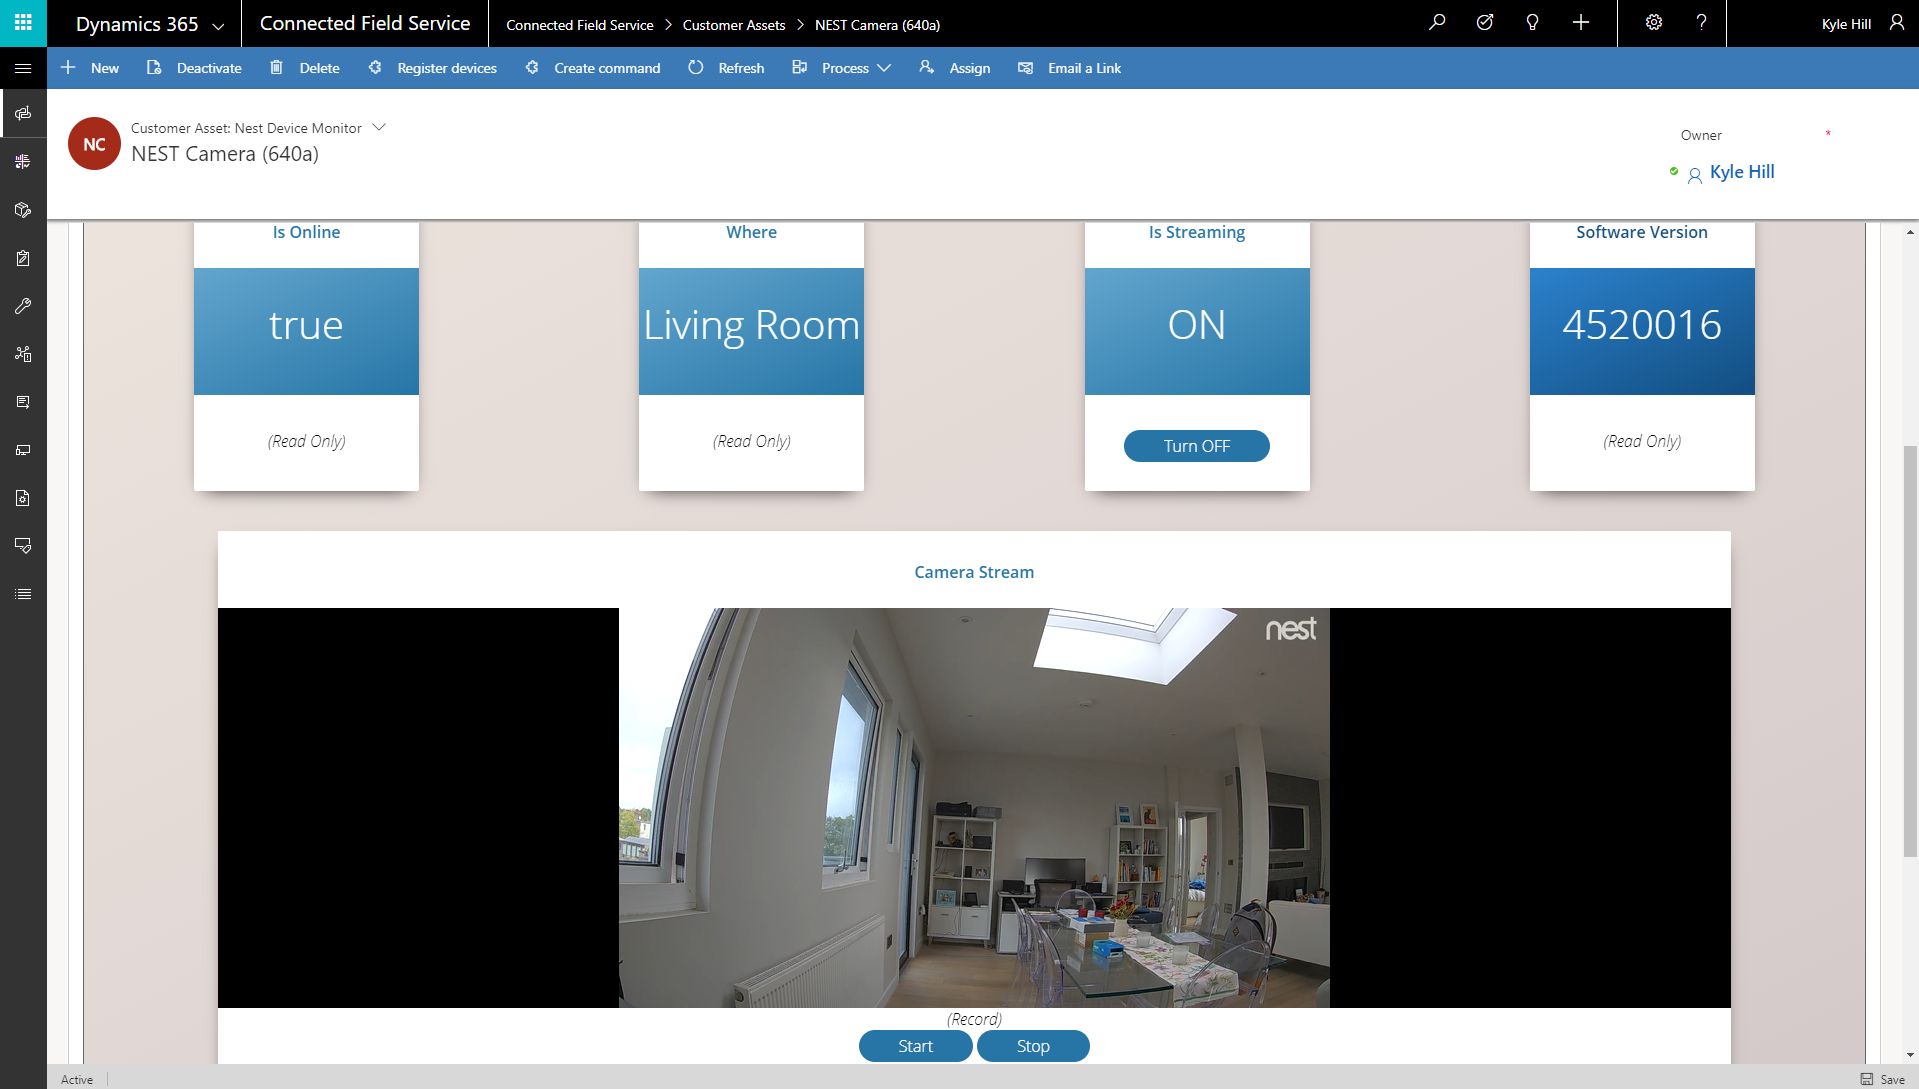
Task: Click the quick create plus icon
Action: [1581, 22]
